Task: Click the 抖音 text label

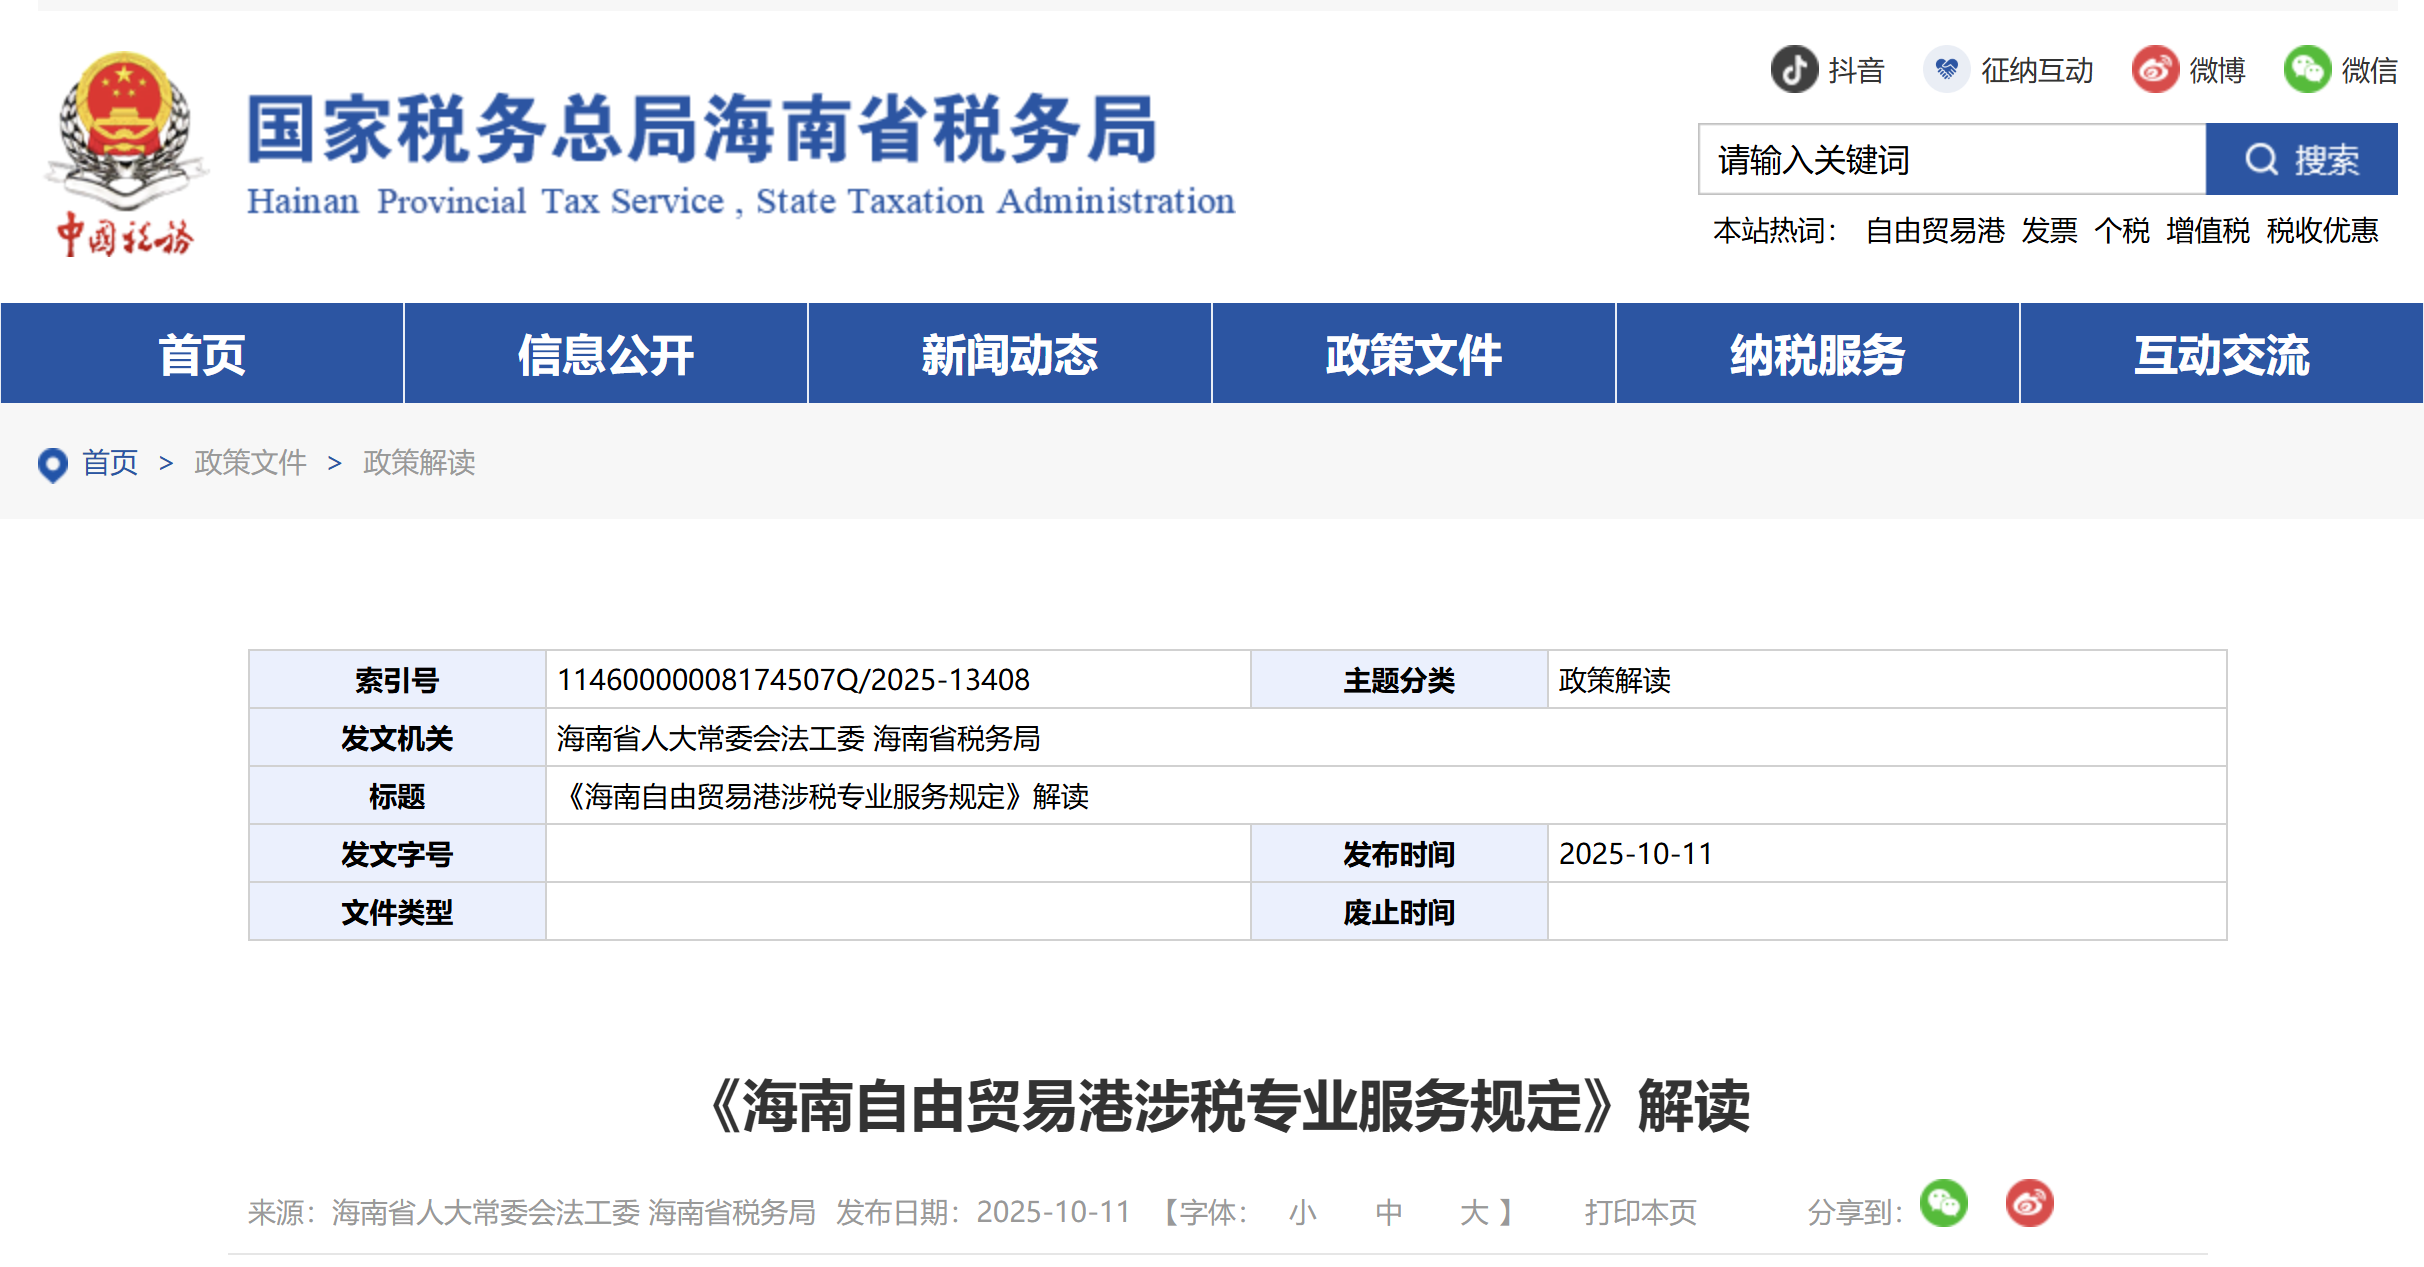Action: 1856,71
